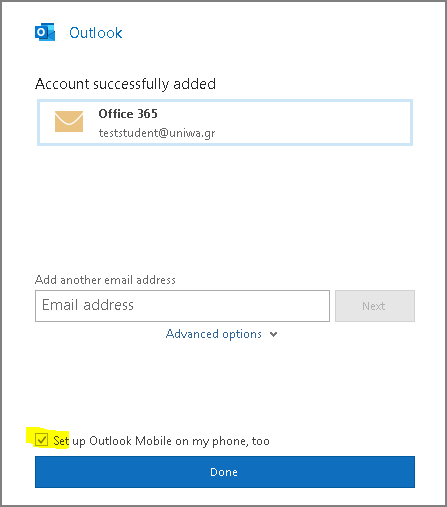Image resolution: width=447 pixels, height=507 pixels.
Task: Click the greyed-out Next button
Action: [x=375, y=306]
